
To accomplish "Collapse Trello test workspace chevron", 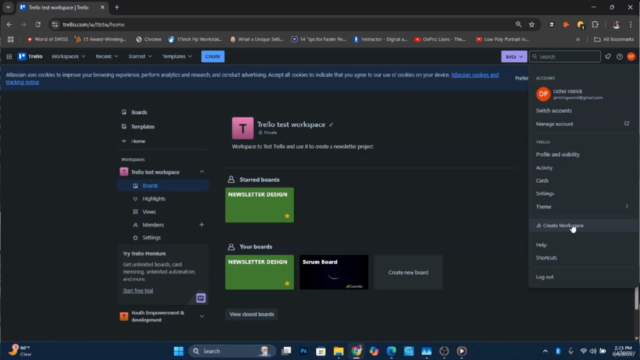I will tap(202, 172).
